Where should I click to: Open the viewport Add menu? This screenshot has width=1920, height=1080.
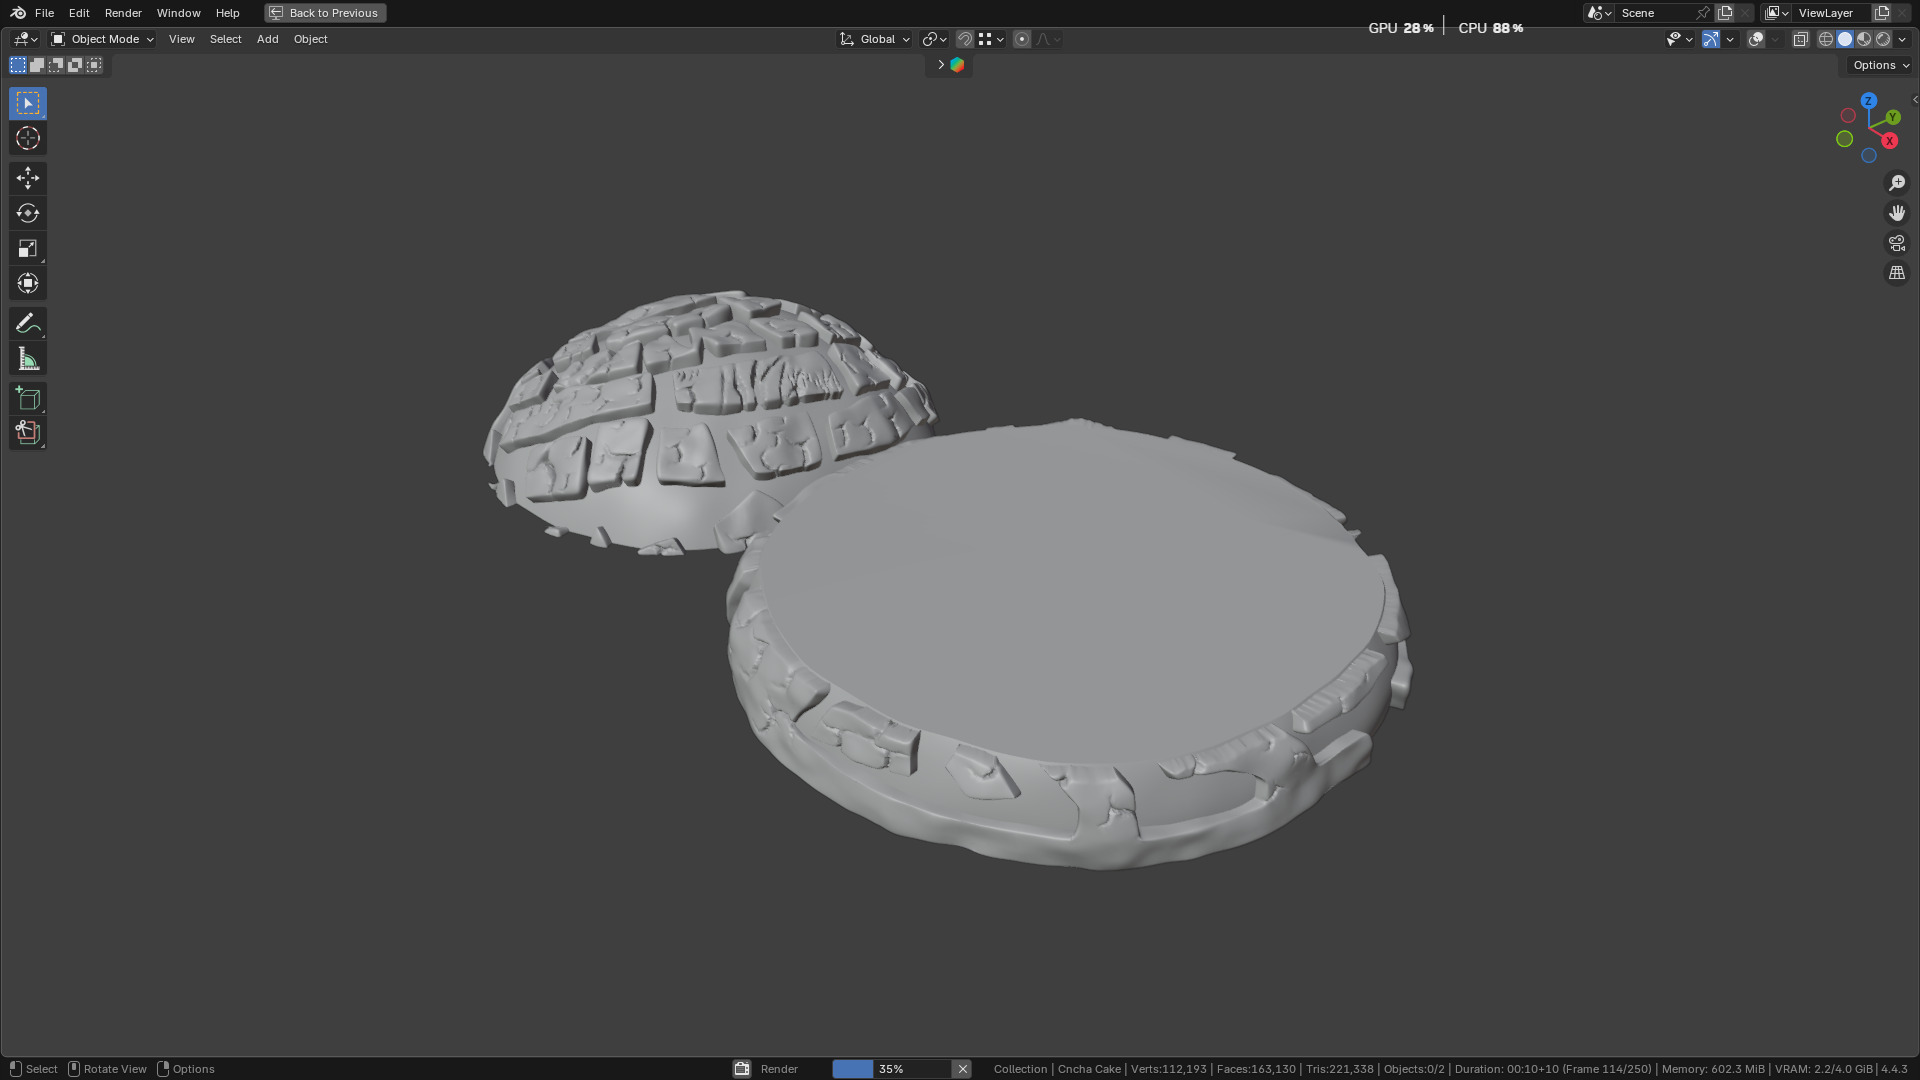click(x=267, y=39)
